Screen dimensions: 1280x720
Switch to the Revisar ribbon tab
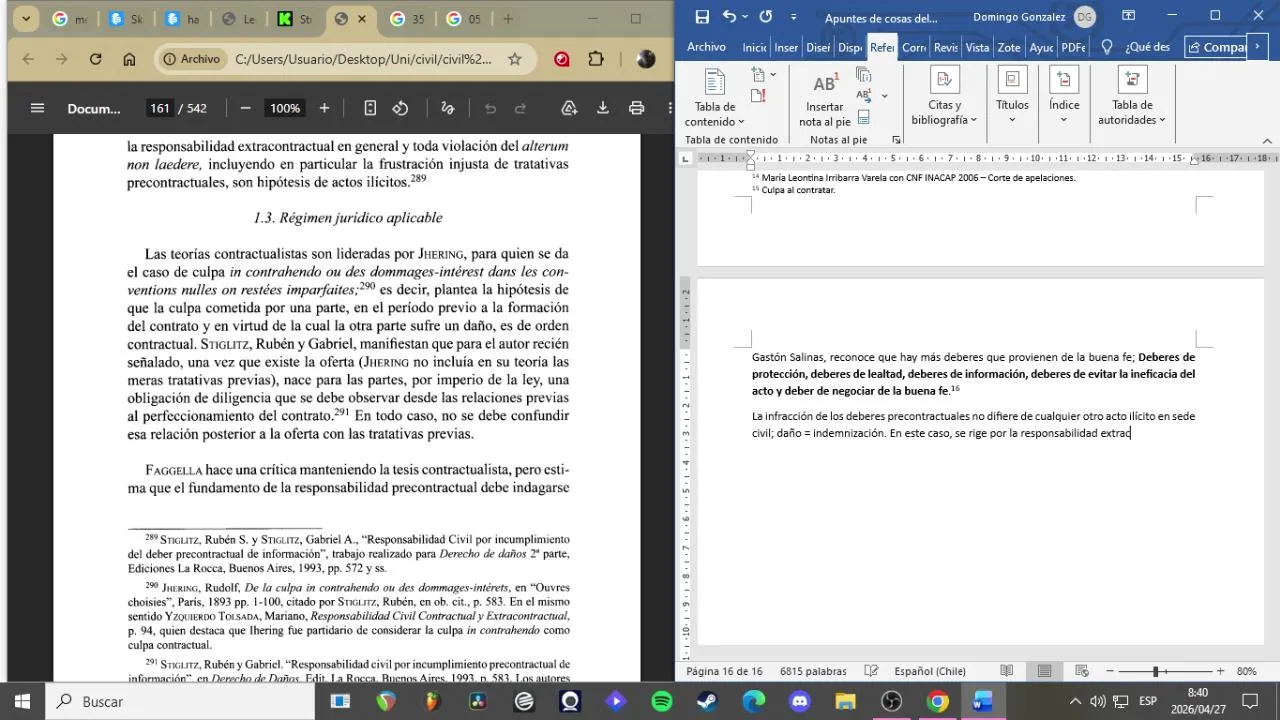946,47
